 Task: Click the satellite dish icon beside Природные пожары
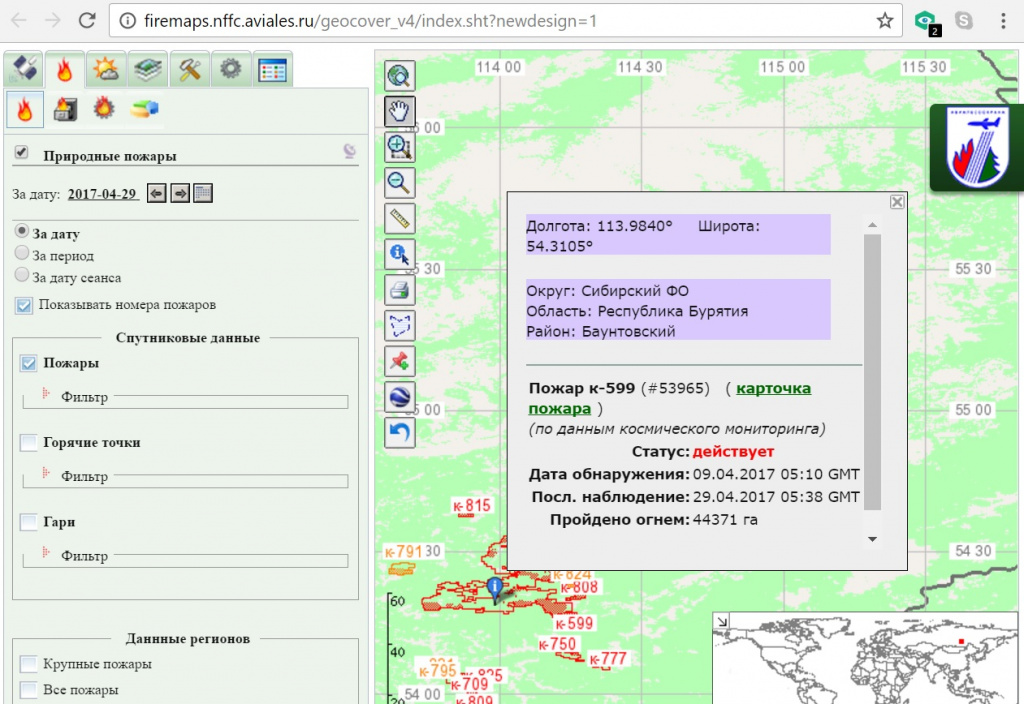pyautogui.click(x=350, y=152)
